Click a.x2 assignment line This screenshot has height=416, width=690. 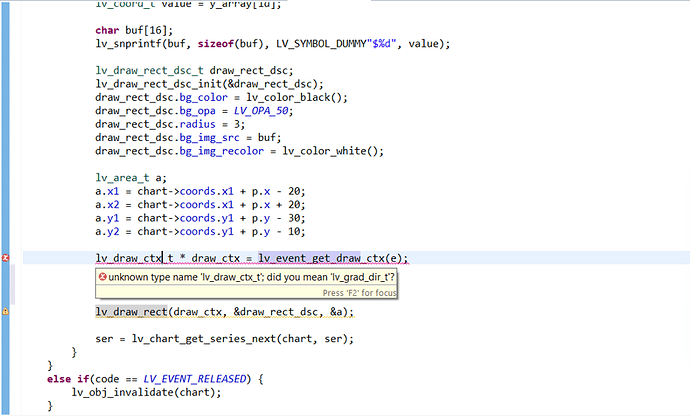(x=200, y=205)
